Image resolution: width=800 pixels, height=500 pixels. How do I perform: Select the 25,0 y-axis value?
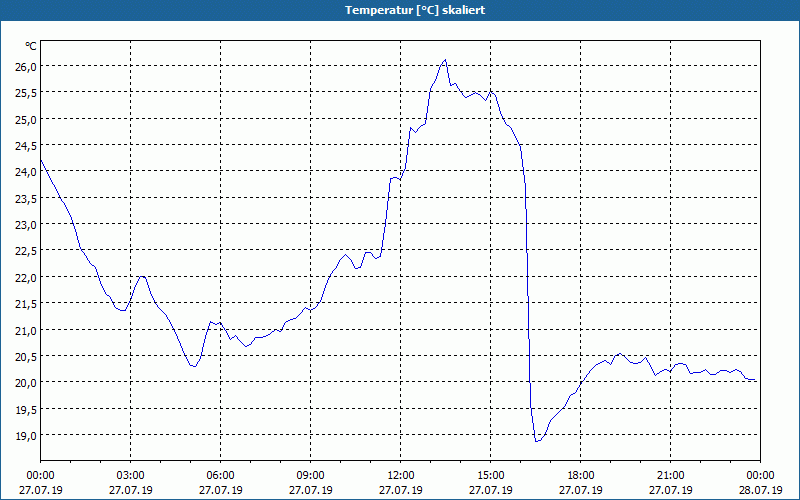pyautogui.click(x=24, y=119)
